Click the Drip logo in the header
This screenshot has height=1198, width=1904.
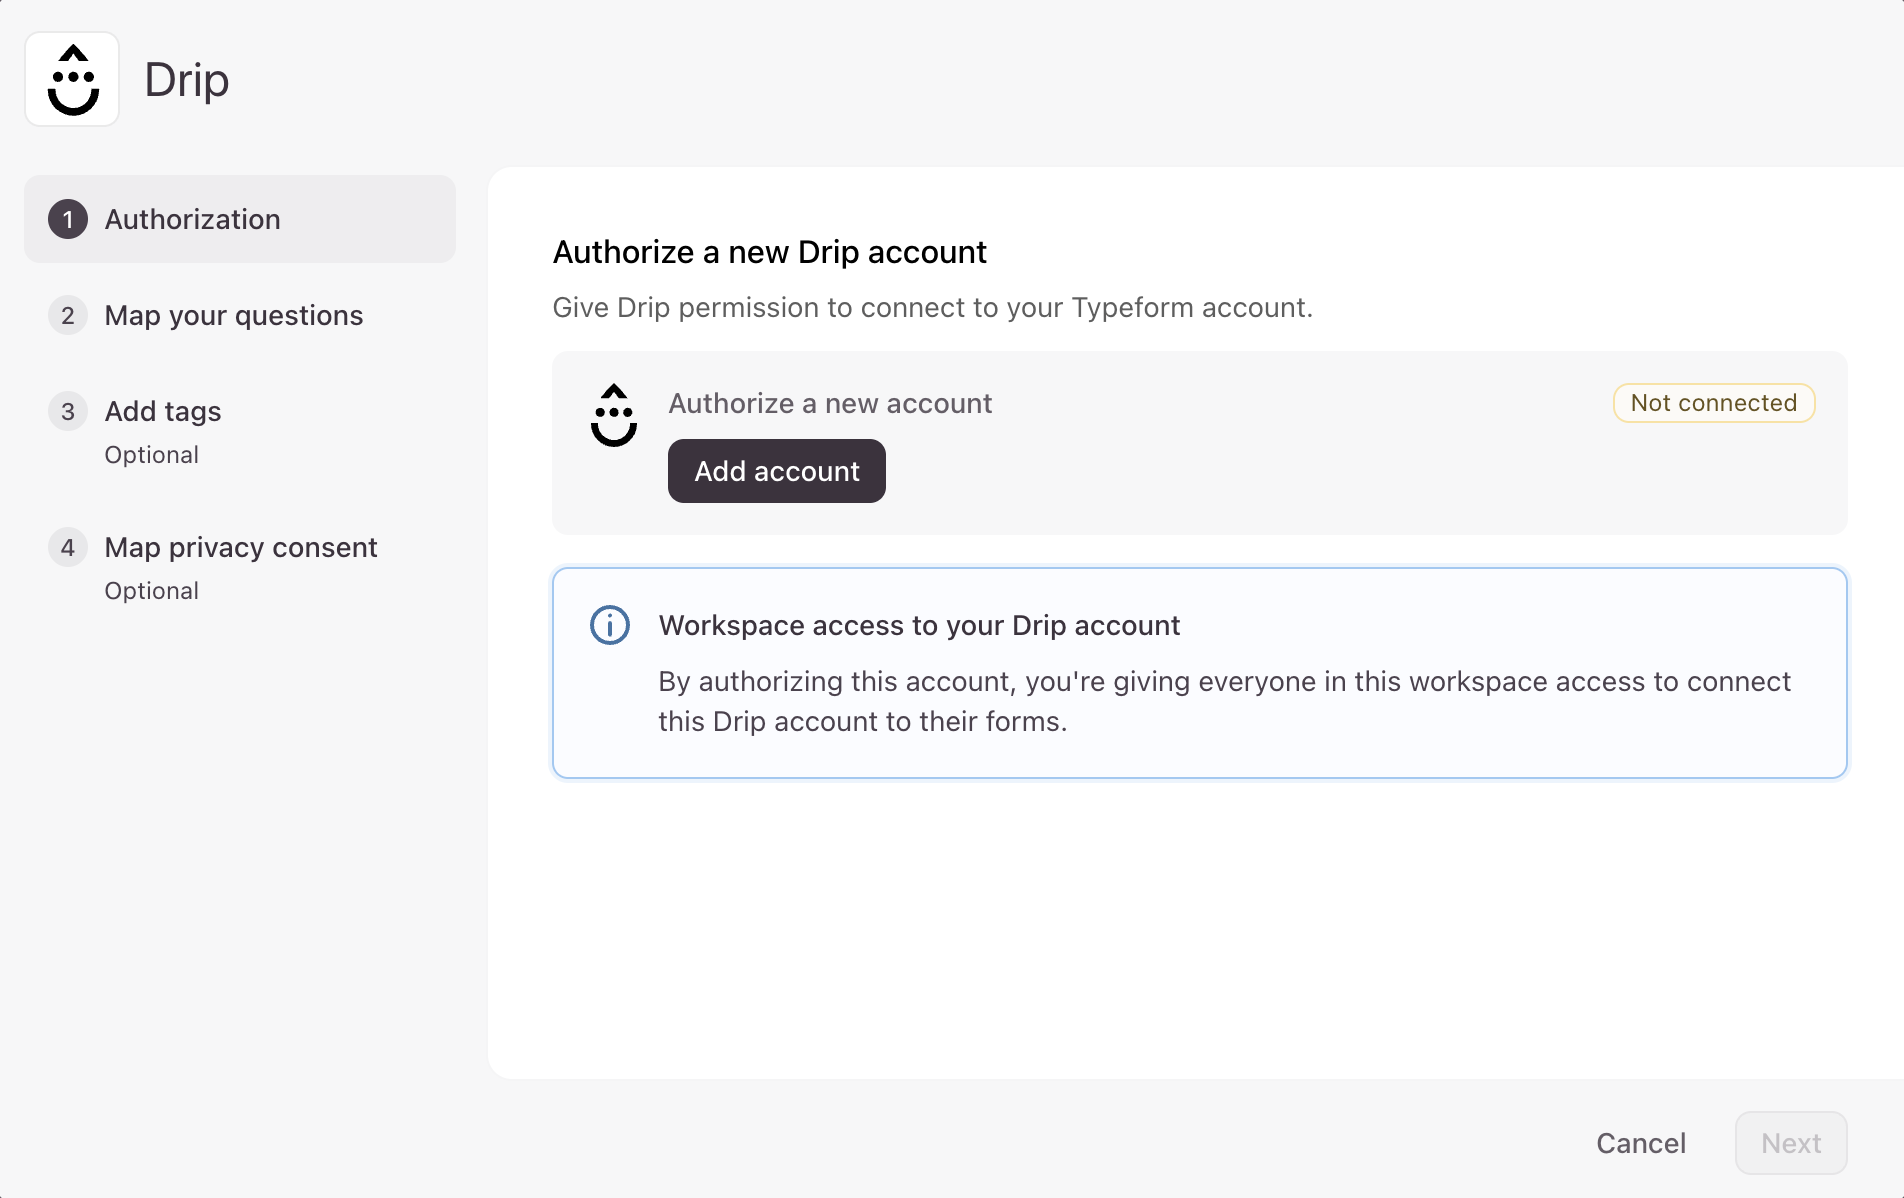point(72,79)
